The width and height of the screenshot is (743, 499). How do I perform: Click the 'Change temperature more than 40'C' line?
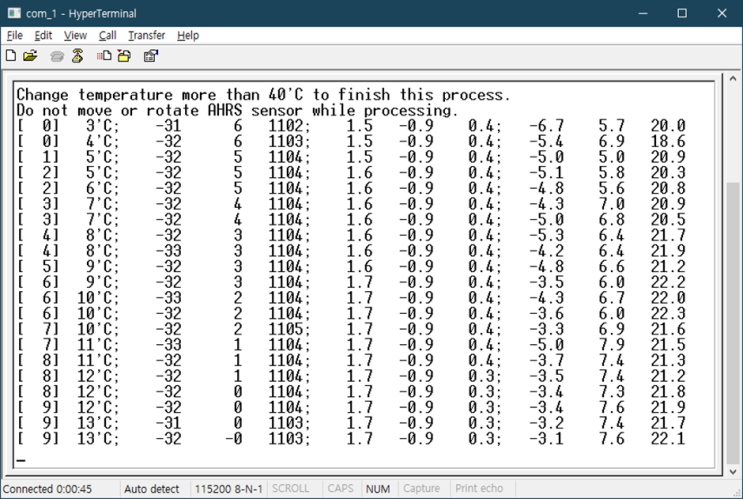(263, 95)
